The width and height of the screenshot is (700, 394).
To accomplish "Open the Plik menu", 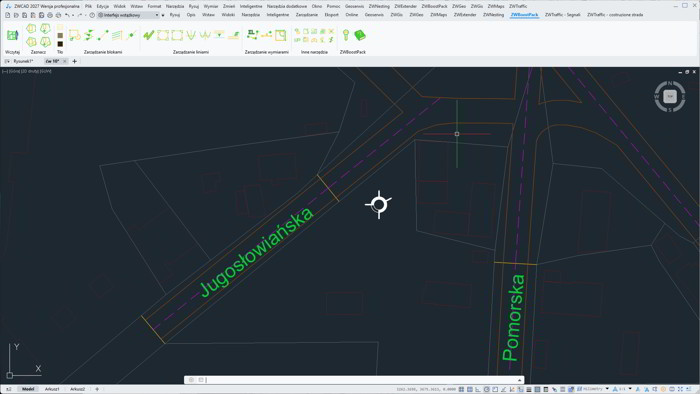I will pyautogui.click(x=88, y=6).
